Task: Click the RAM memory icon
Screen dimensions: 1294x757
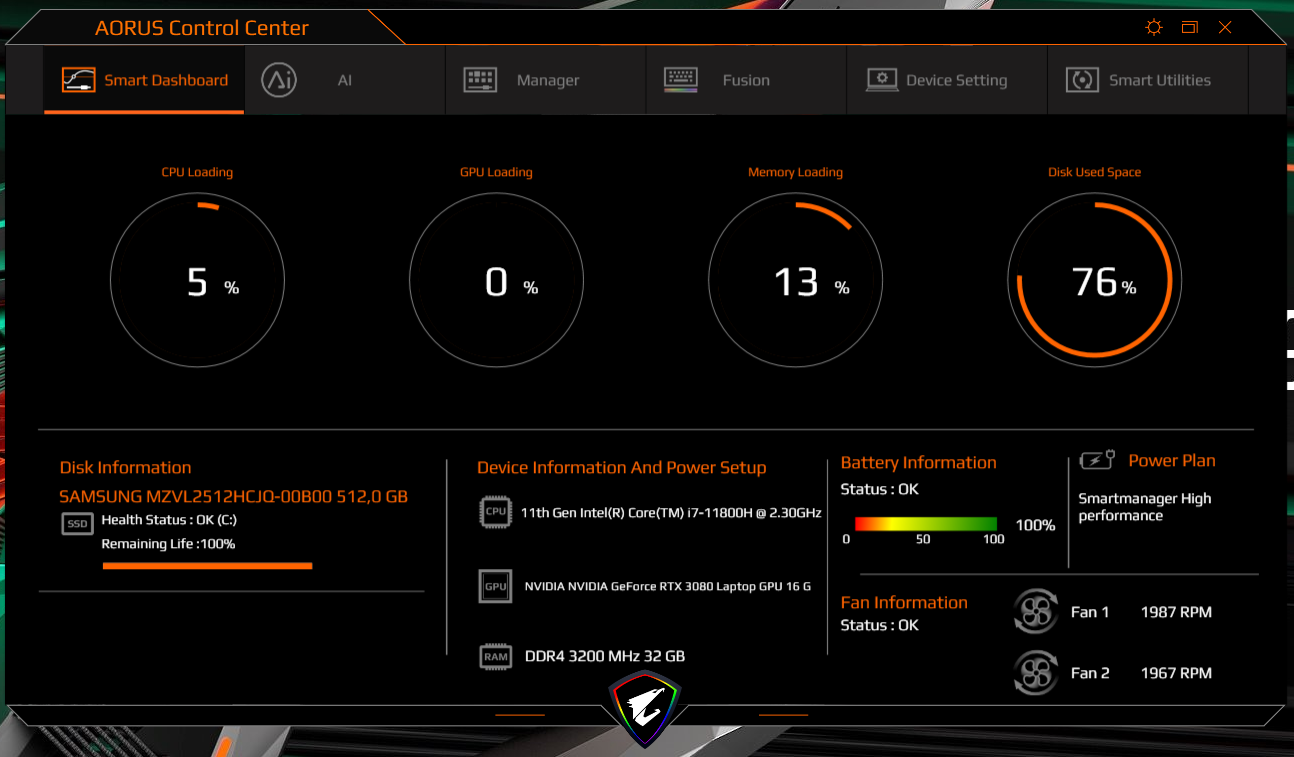Action: coord(495,657)
